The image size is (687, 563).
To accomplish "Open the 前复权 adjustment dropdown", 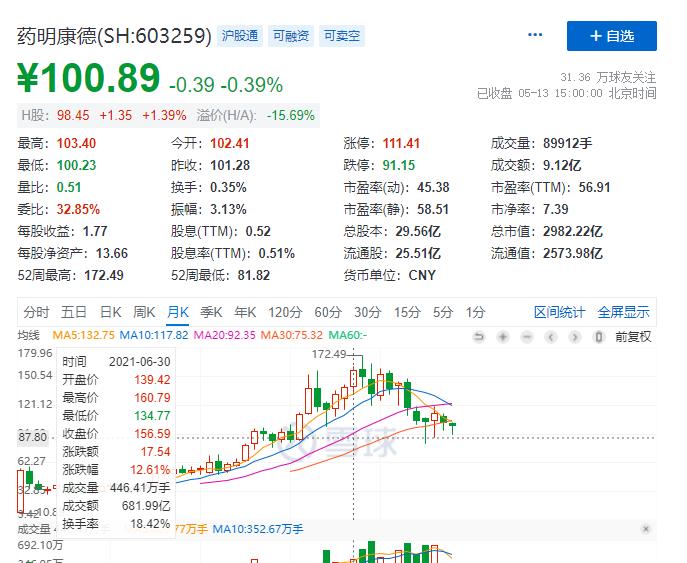I will tap(633, 336).
